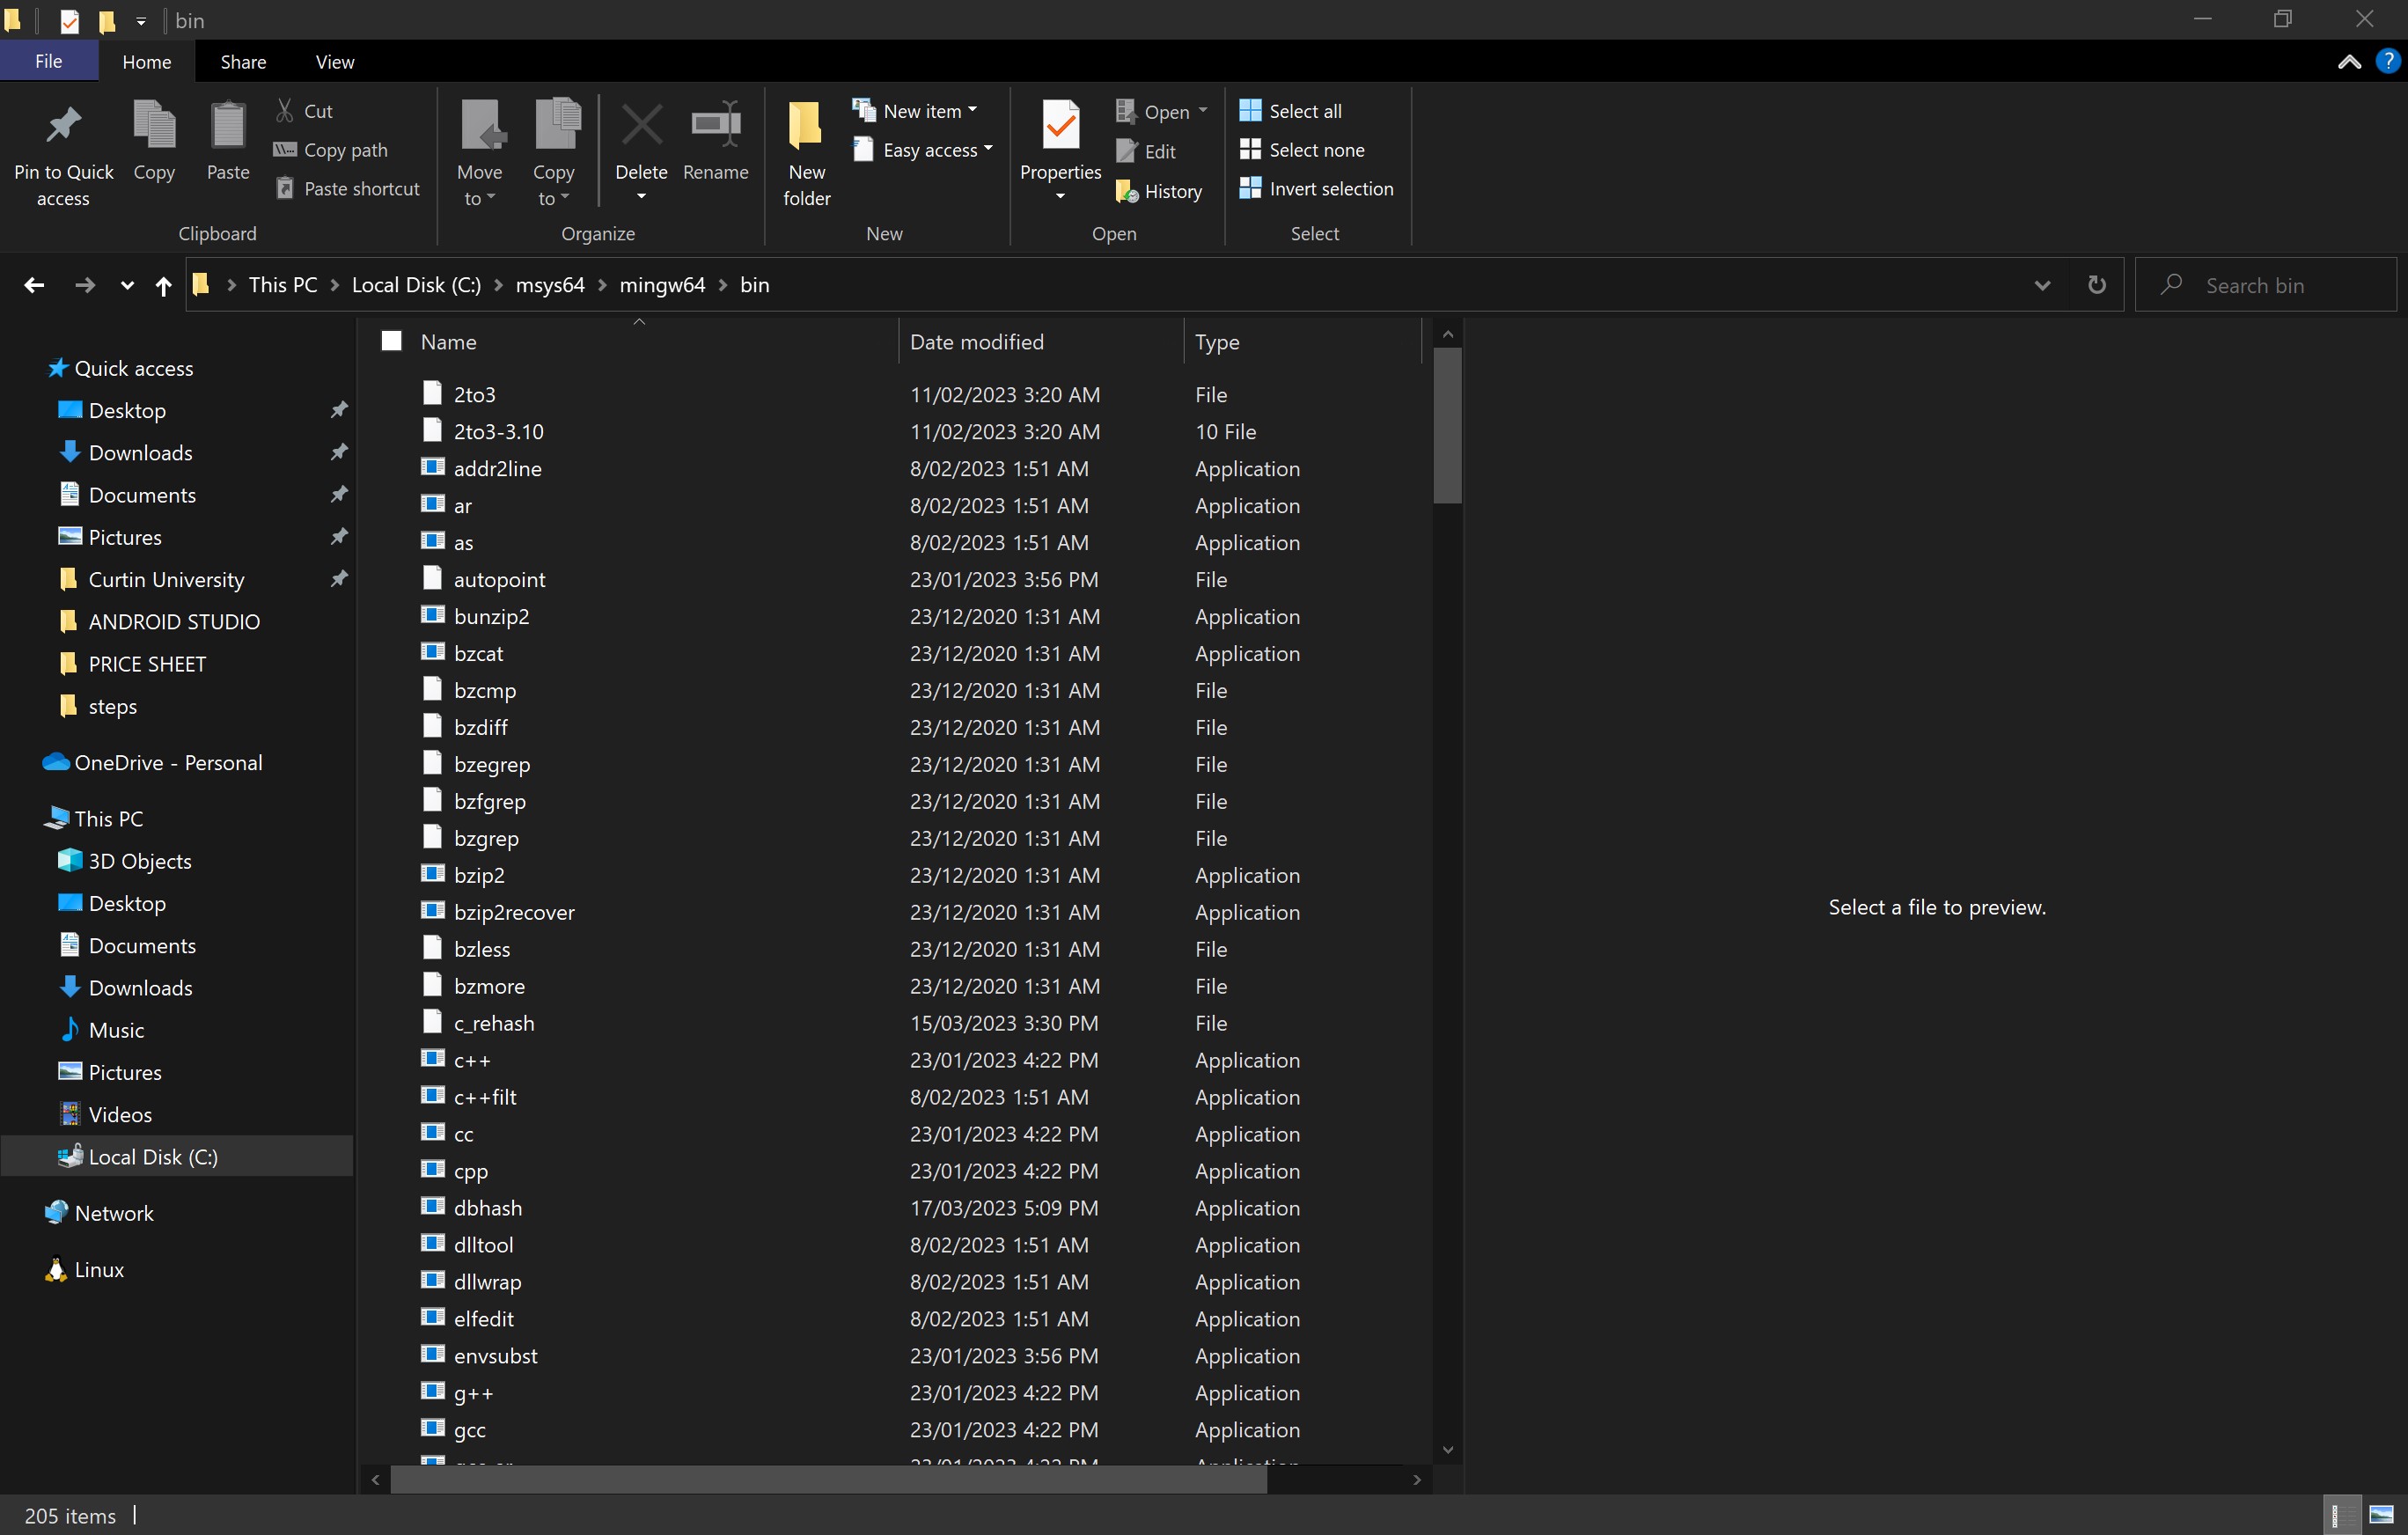Open the Properties checkmark icon
The height and width of the screenshot is (1535, 2408).
pos(1061,125)
